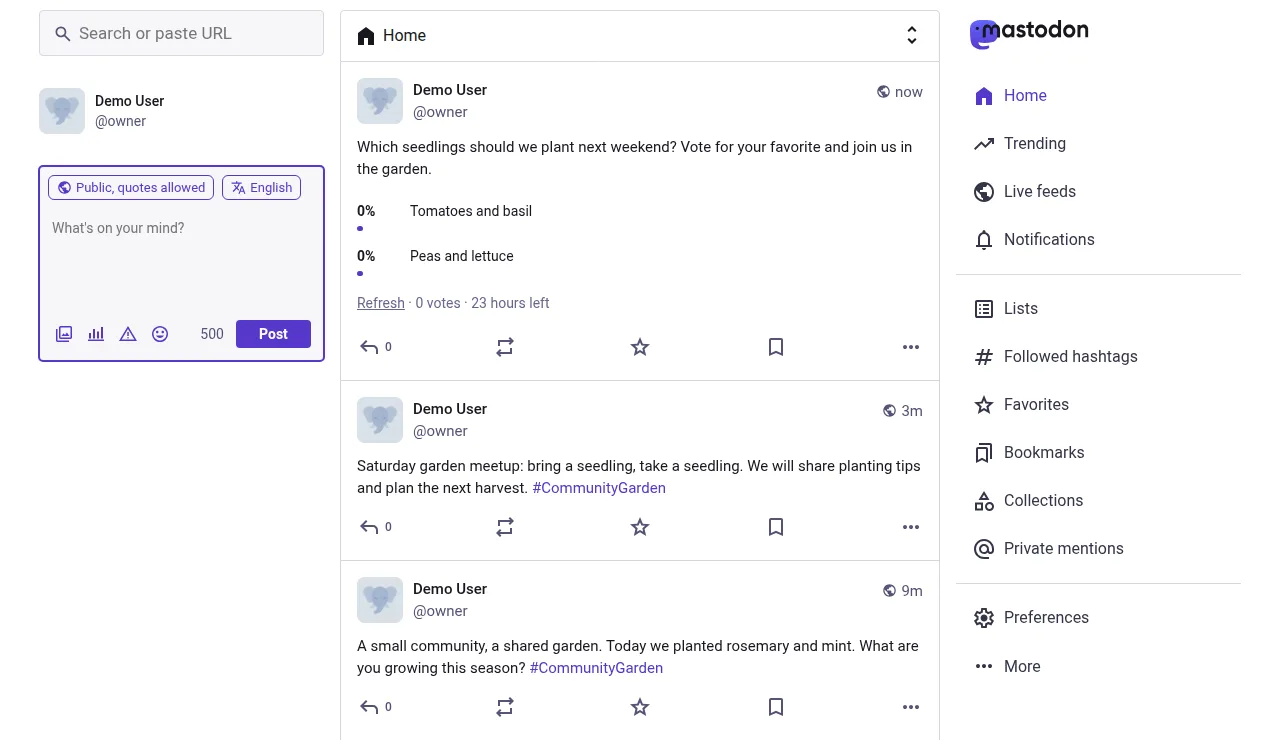The width and height of the screenshot is (1280, 740).
Task: Add content warning with the triangle icon
Action: pyautogui.click(x=128, y=334)
